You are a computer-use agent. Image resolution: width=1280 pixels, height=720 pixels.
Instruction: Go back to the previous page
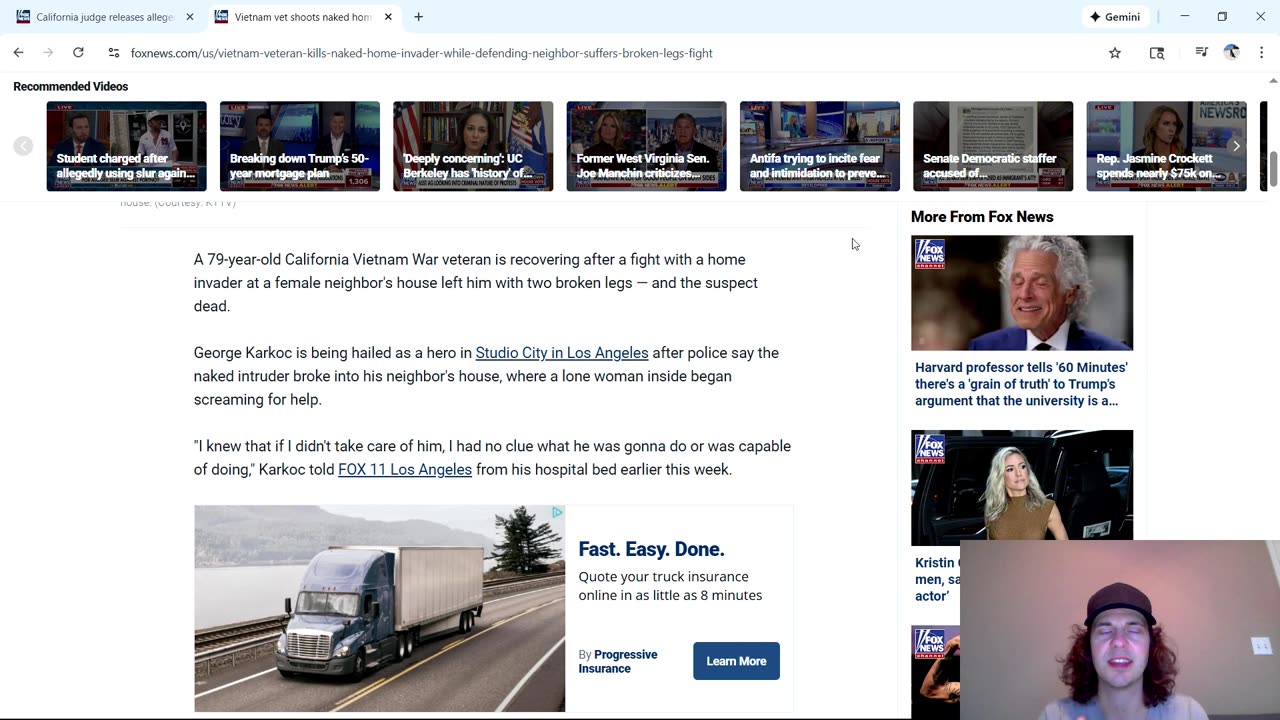tap(18, 53)
